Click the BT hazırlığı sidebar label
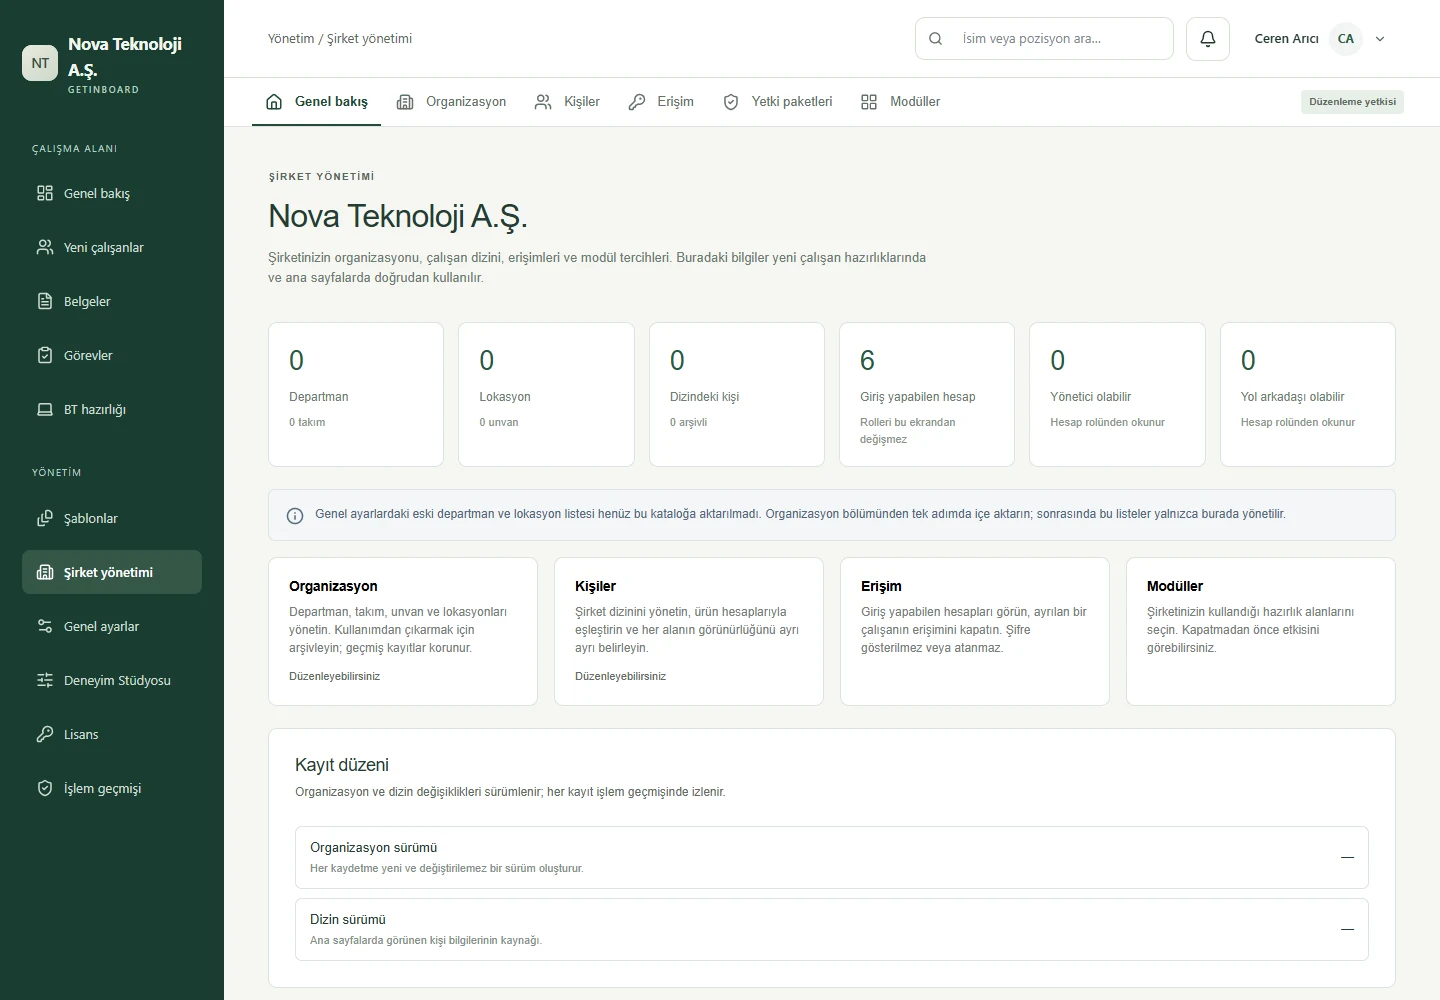 [95, 409]
